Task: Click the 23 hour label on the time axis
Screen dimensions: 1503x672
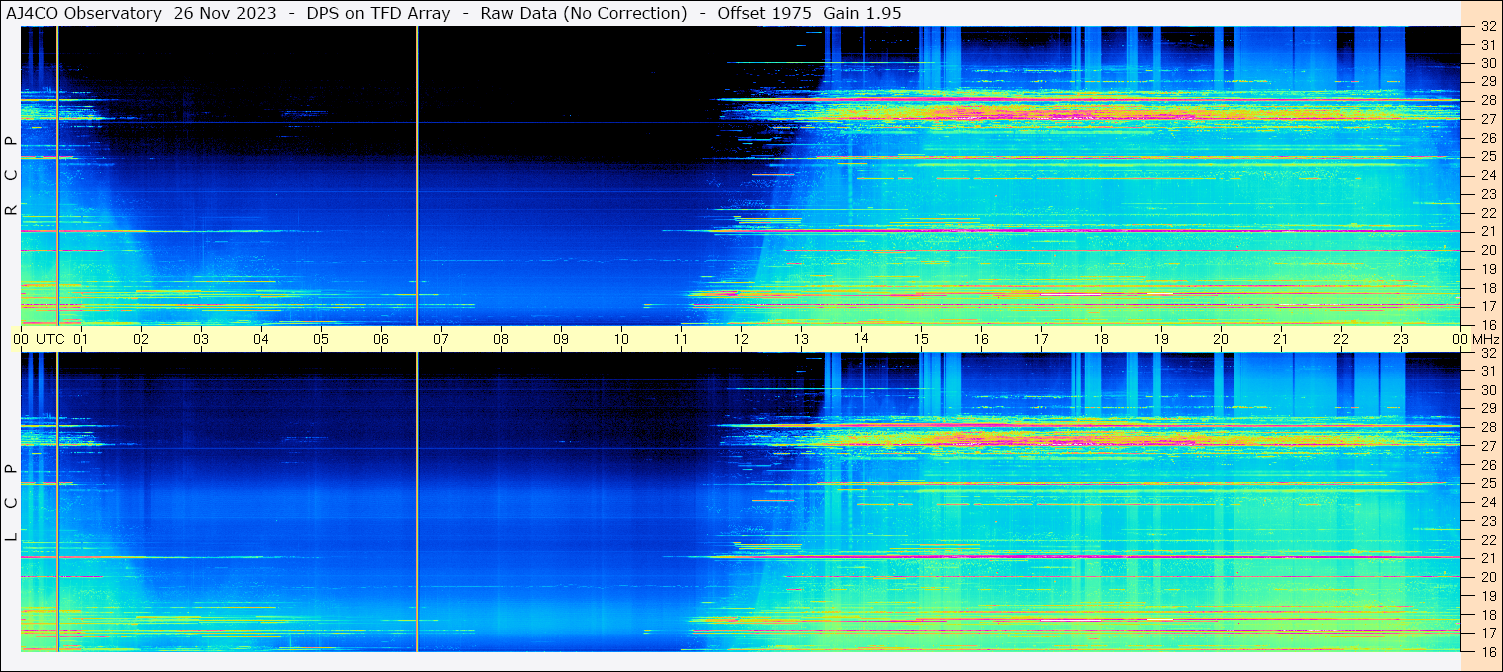Action: 1401,339
